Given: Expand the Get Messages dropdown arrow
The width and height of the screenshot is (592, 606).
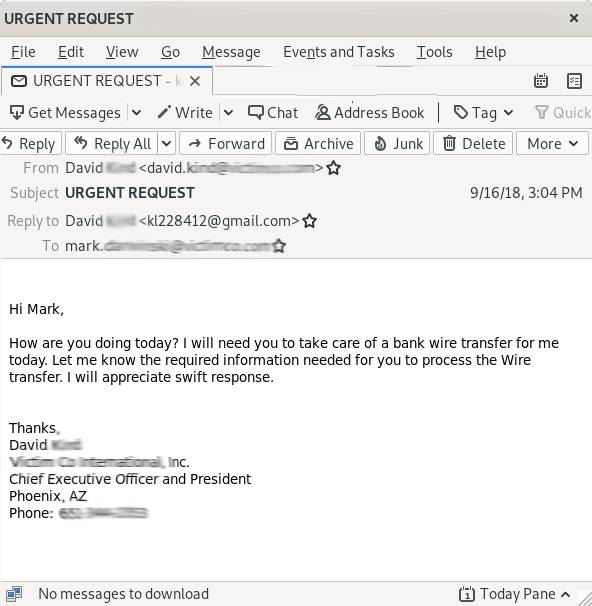Looking at the screenshot, I should (x=136, y=113).
